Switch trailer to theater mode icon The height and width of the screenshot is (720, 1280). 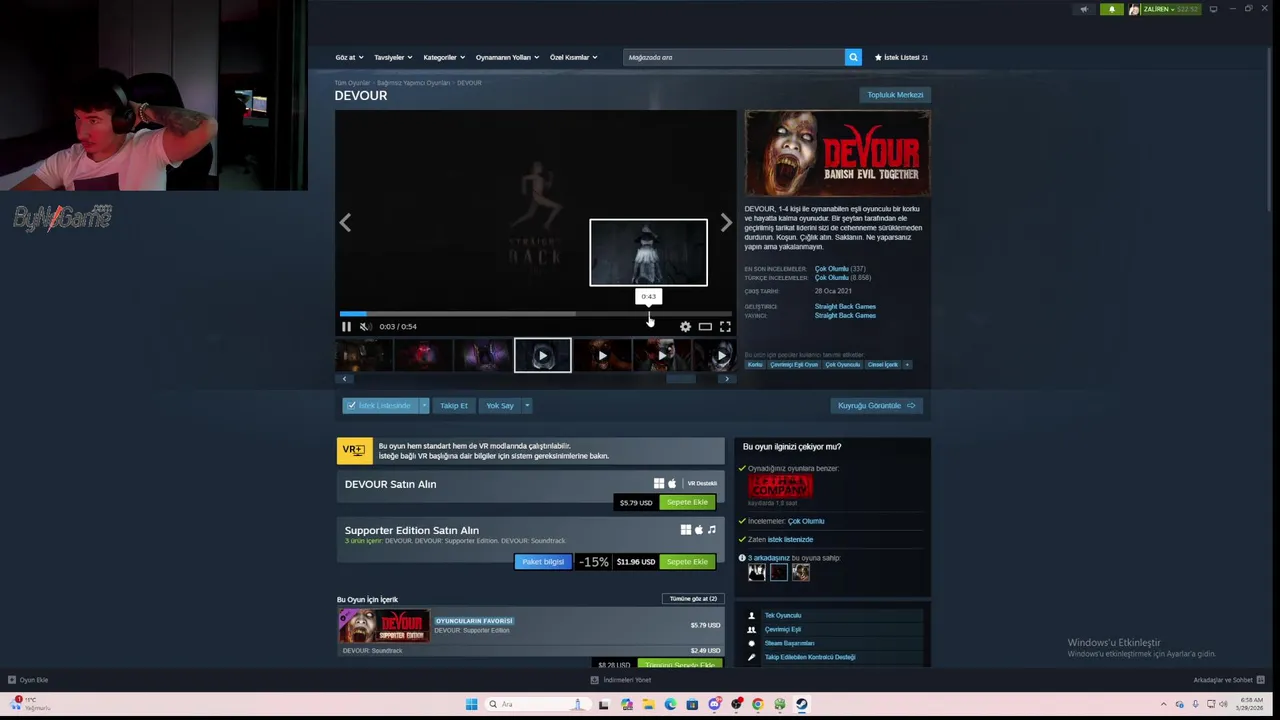705,326
